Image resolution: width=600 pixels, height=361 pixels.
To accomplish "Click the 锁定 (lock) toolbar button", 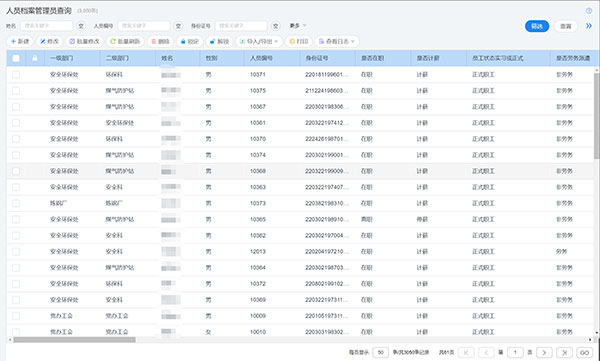I will [190, 41].
